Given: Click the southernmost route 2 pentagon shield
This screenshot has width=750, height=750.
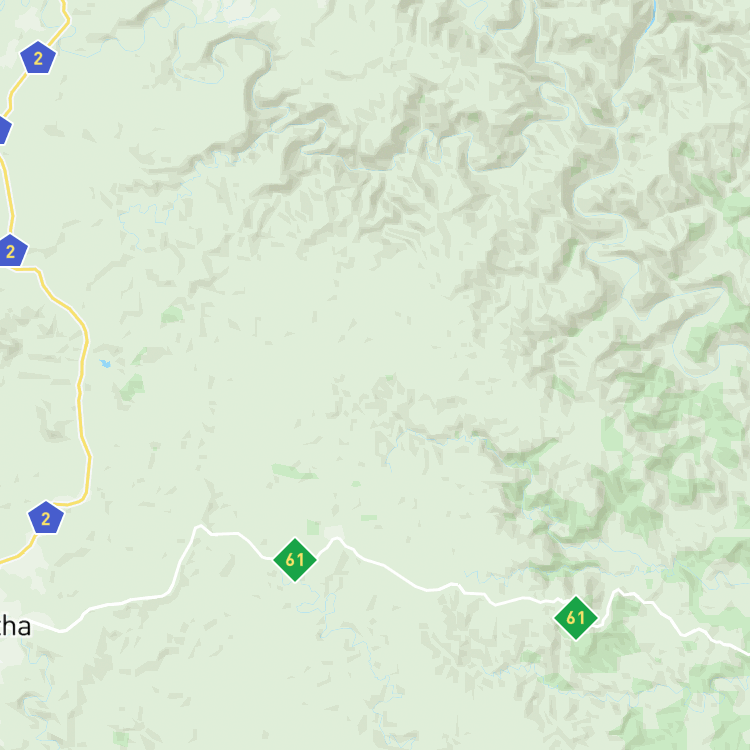Looking at the screenshot, I should pyautogui.click(x=46, y=518).
